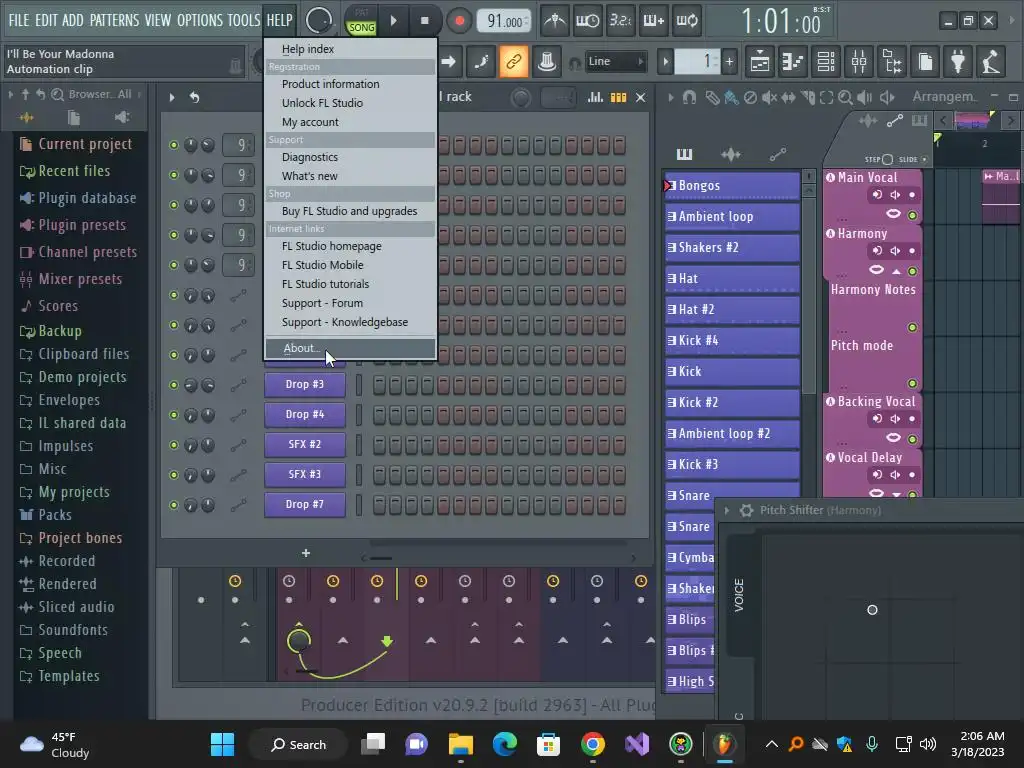Open File Explorer from the taskbar
Viewport: 1024px width, 768px height.
460,744
